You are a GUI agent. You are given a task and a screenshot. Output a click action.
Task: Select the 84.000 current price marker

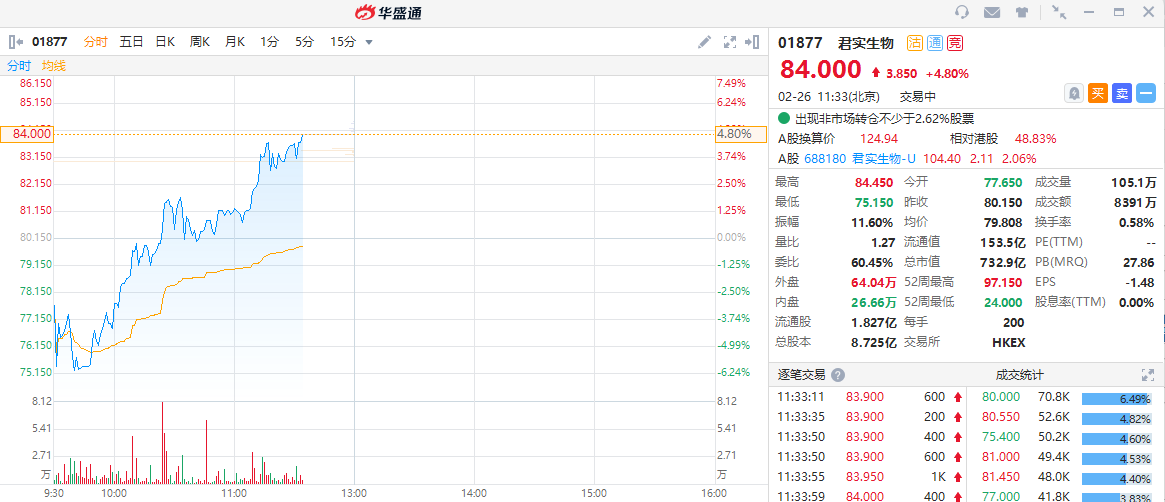27,134
